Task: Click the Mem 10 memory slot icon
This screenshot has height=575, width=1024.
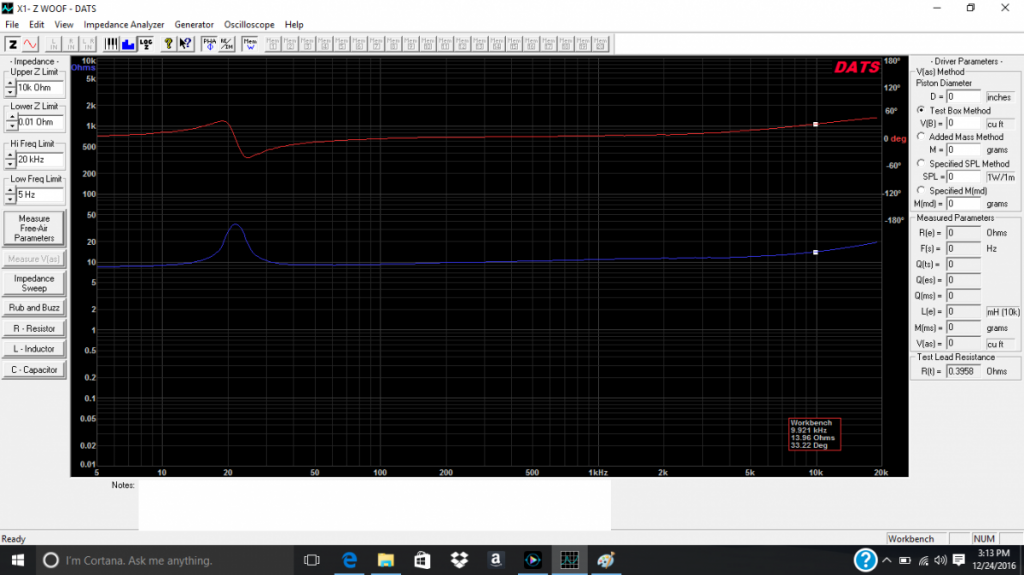Action: [x=428, y=44]
